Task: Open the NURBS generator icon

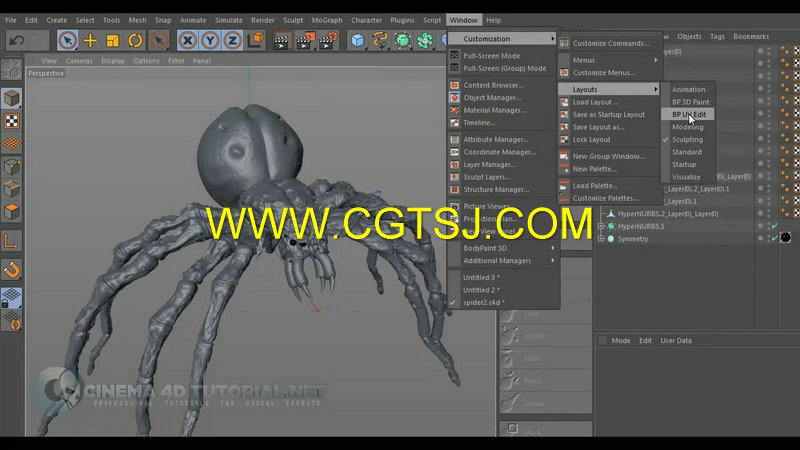Action: 403,40
